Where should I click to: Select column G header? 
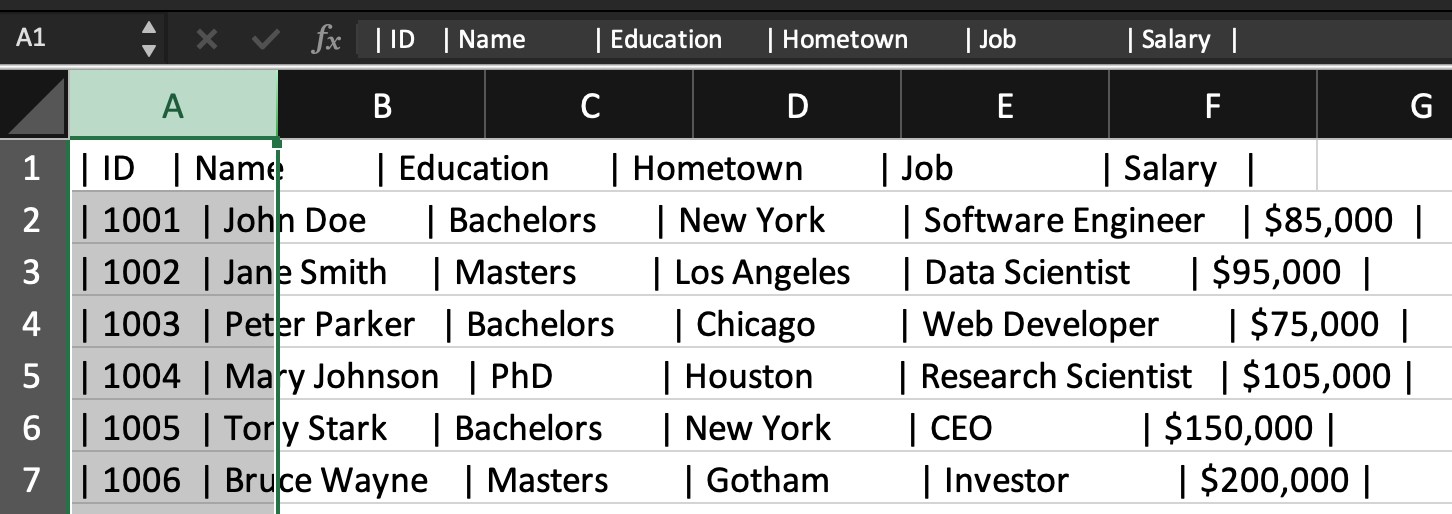tap(1420, 106)
